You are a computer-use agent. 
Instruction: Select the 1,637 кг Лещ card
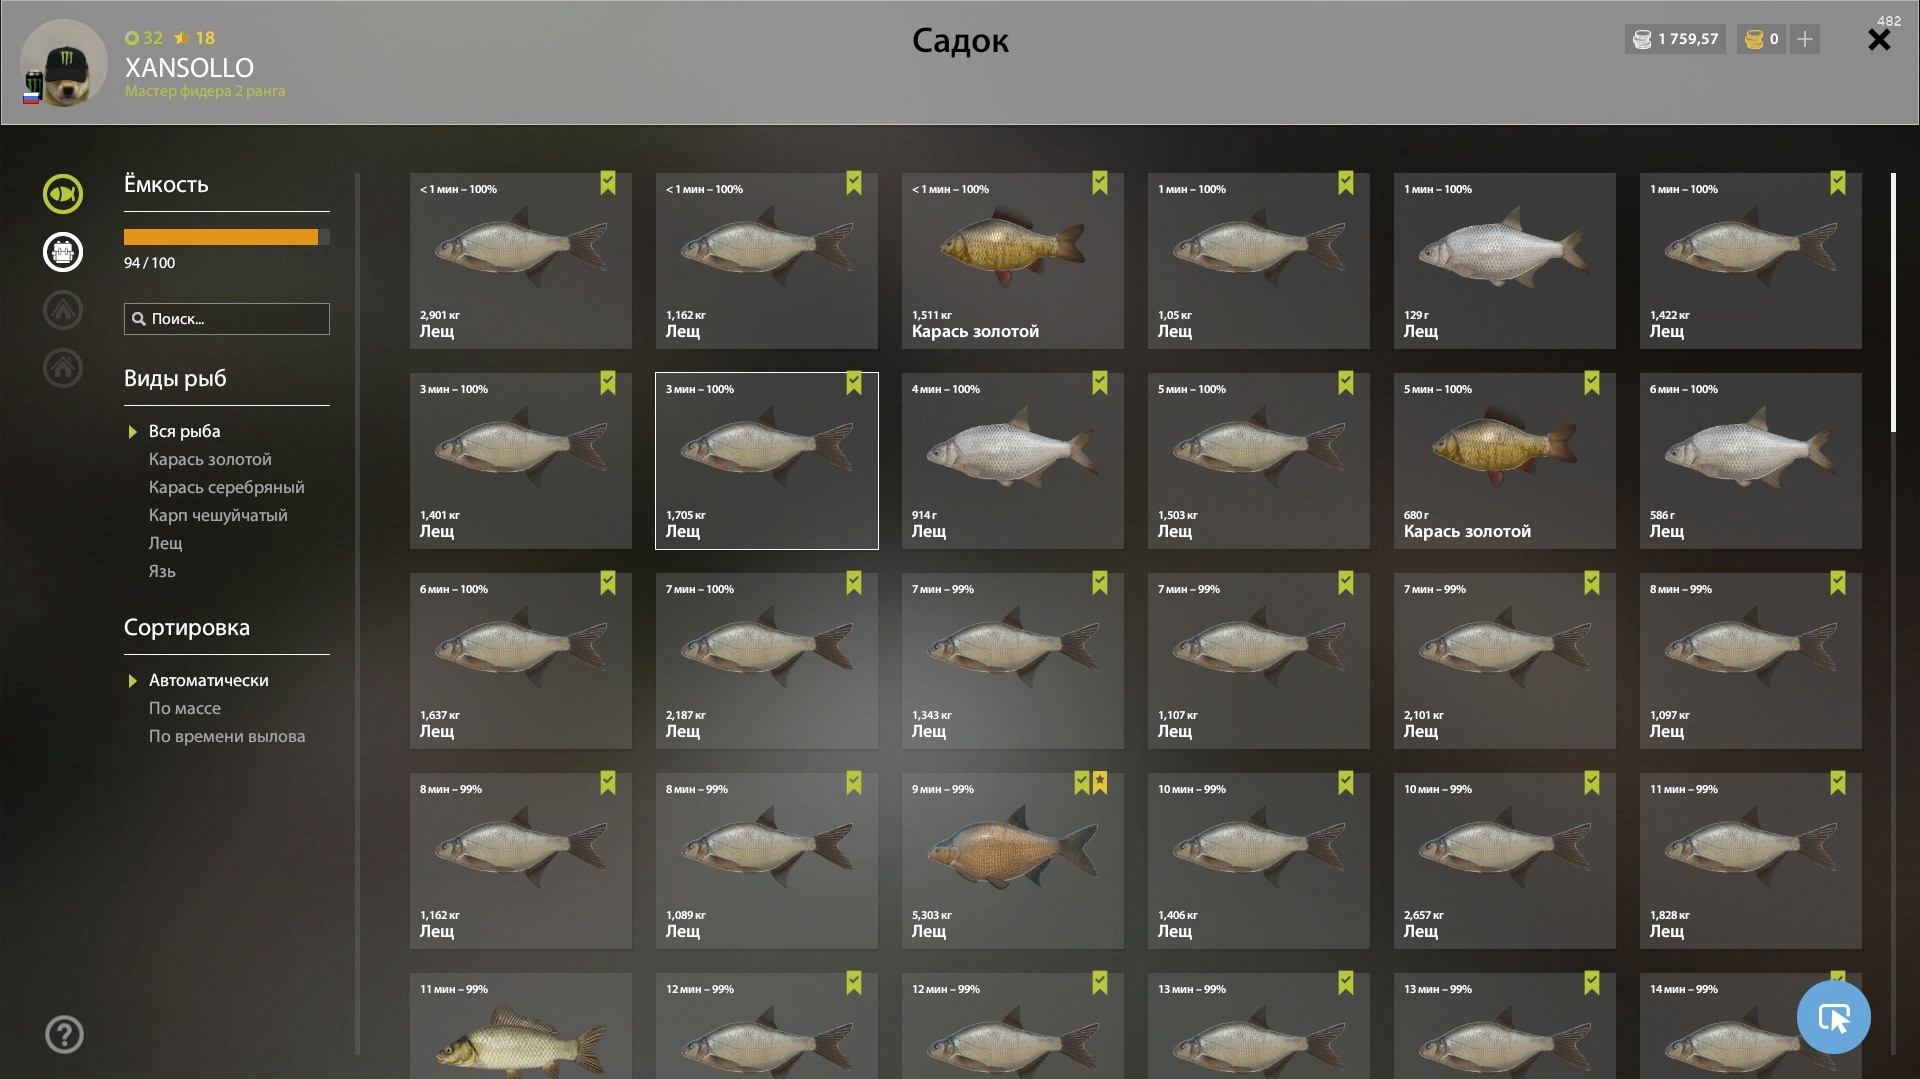coord(521,661)
